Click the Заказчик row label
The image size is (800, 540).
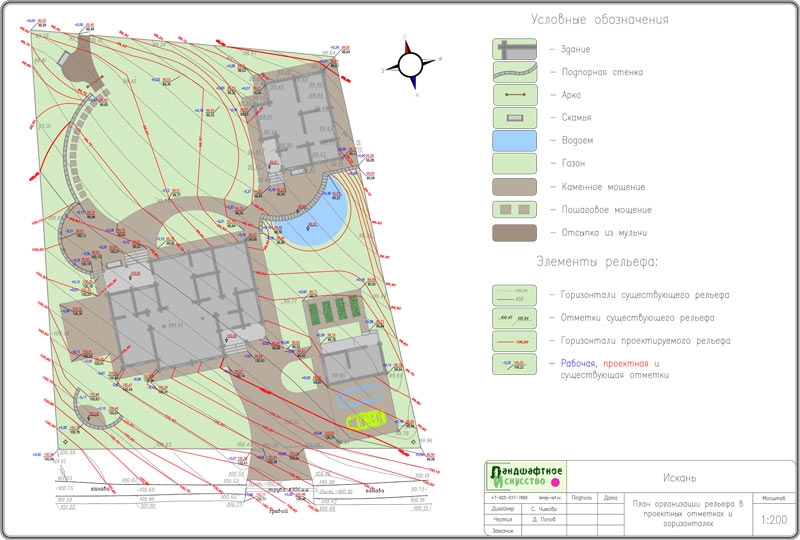click(503, 531)
